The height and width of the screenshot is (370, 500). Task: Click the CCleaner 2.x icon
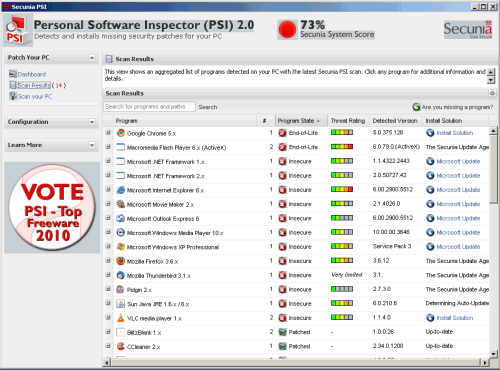[121, 346]
